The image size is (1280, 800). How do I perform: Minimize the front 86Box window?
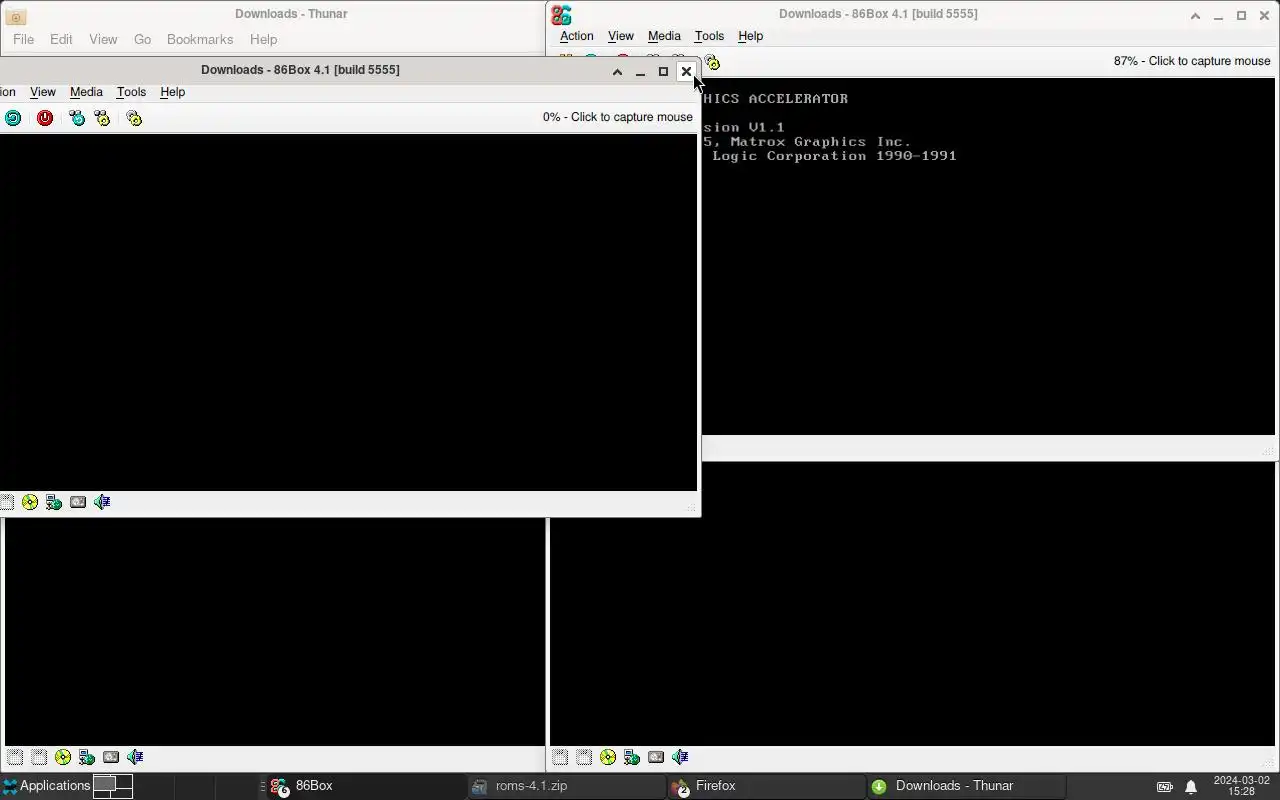[640, 72]
